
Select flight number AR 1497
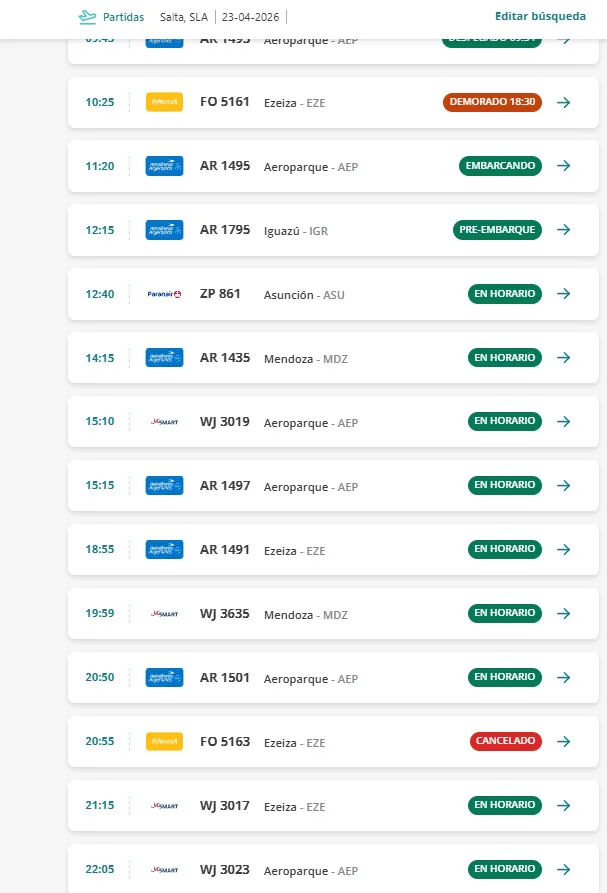(225, 486)
